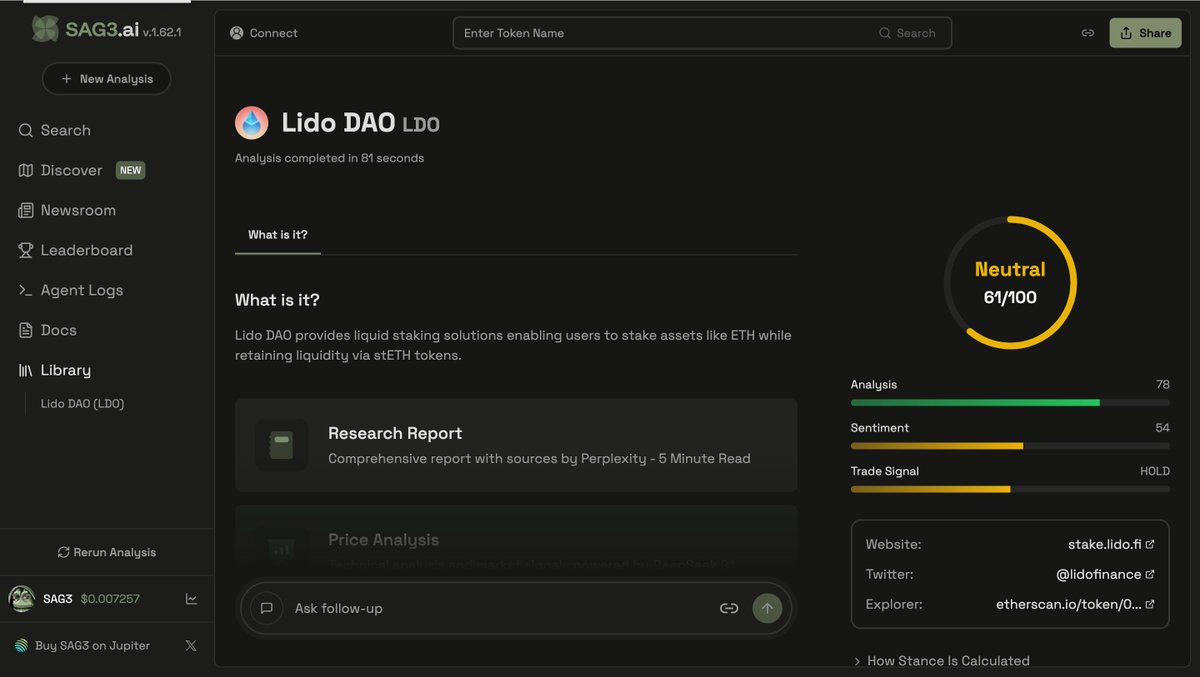Open the stake.lido.fi website link
This screenshot has width=1200, height=677.
click(x=1104, y=545)
